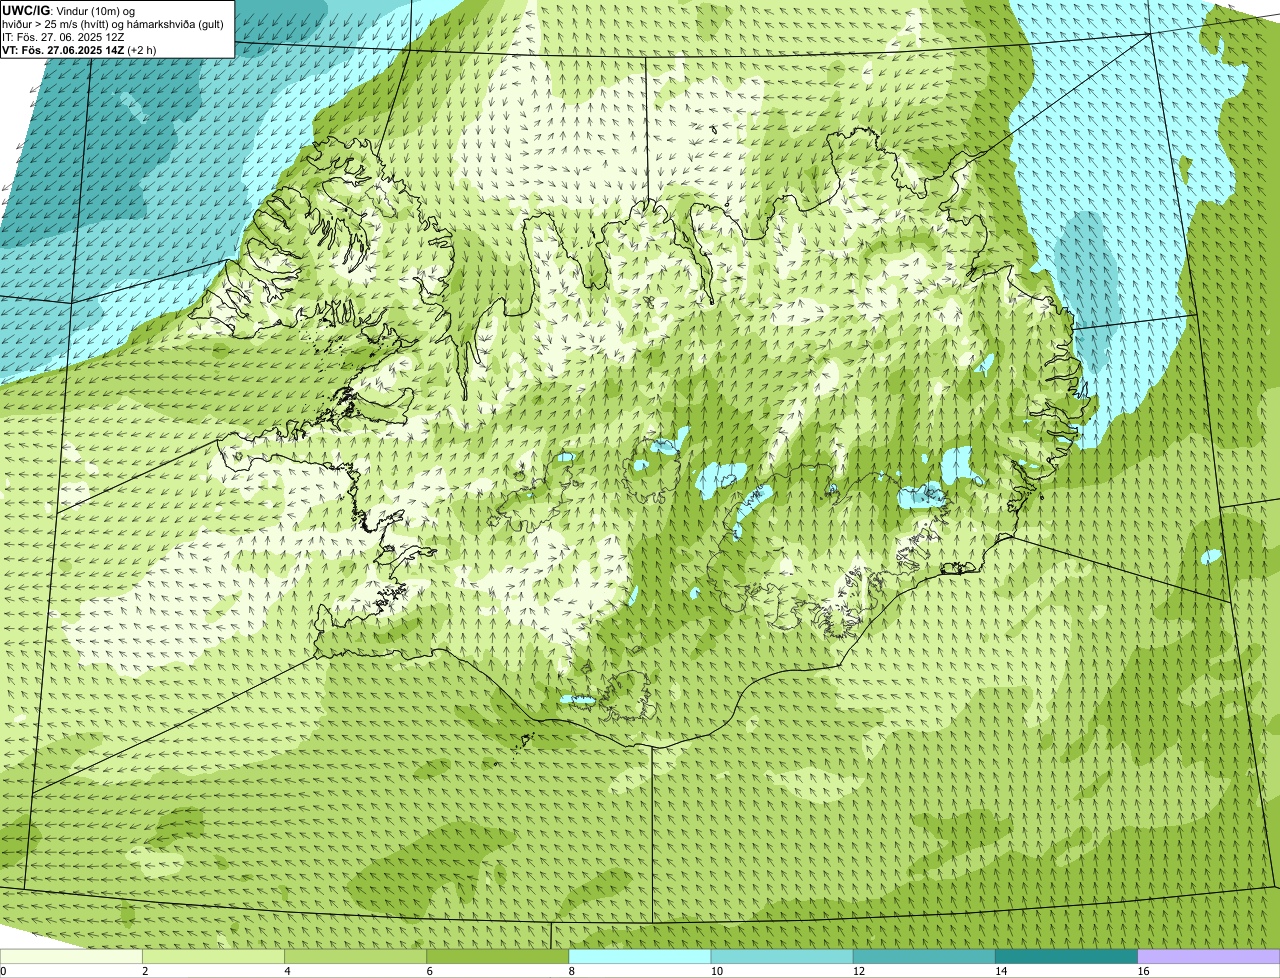Click the '0' label on the color scale
Image resolution: width=1280 pixels, height=978 pixels.
4,971
